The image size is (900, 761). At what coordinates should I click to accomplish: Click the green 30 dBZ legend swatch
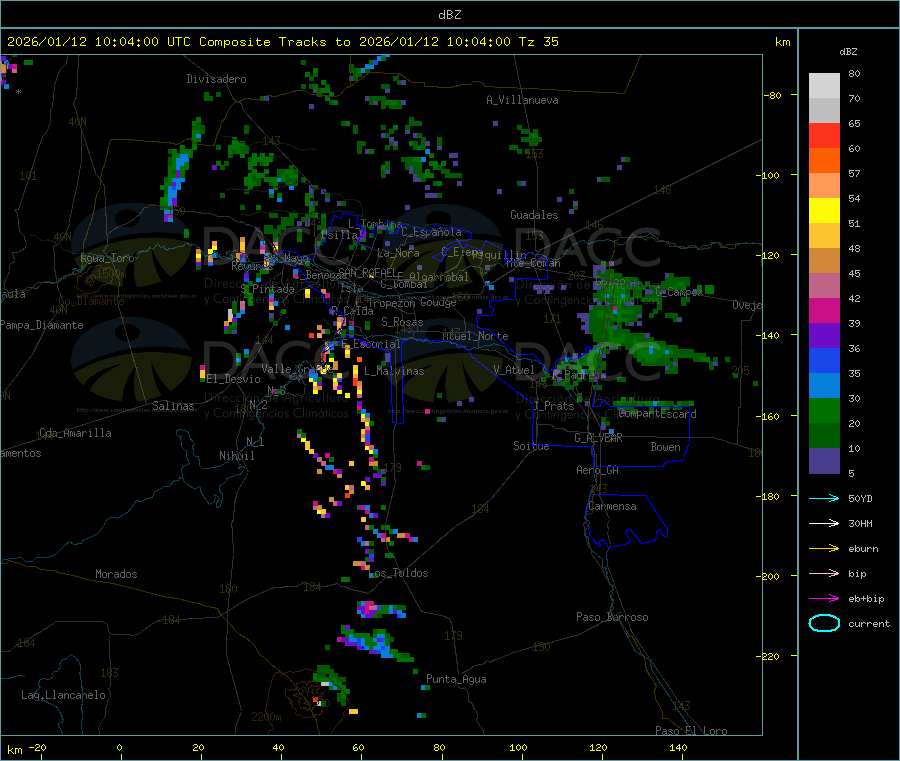pyautogui.click(x=824, y=410)
